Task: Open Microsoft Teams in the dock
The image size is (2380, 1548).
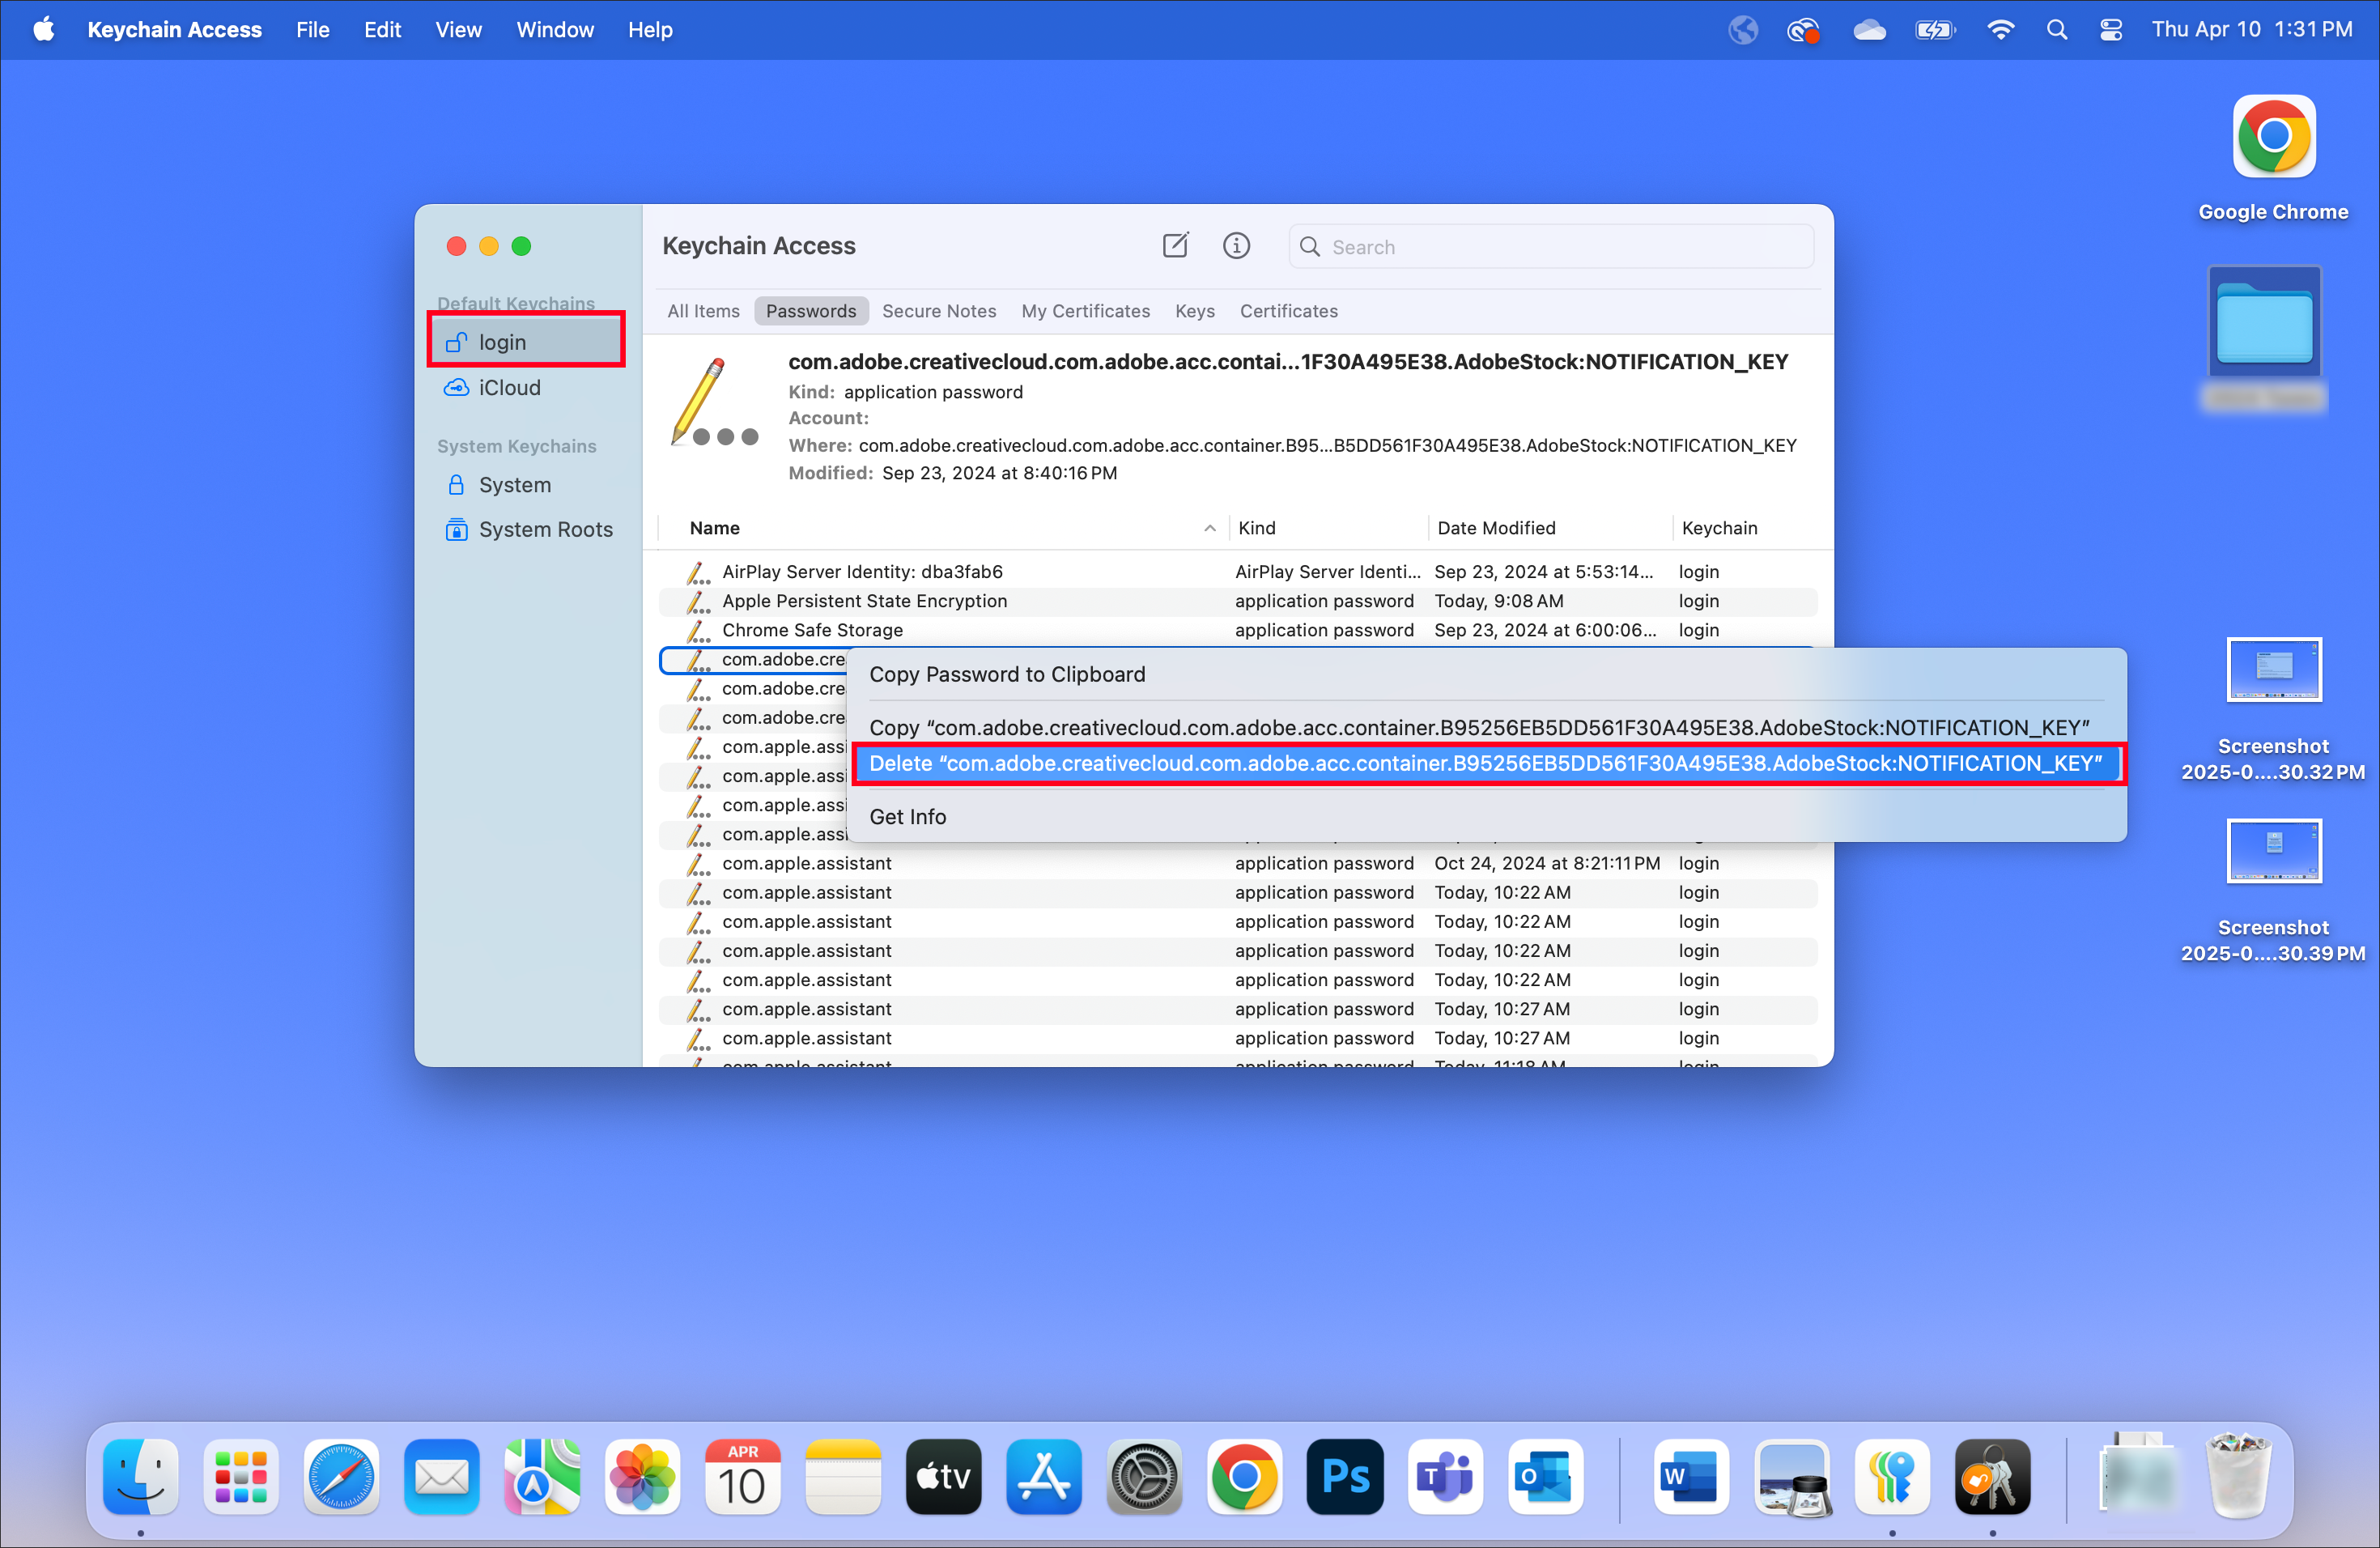Action: click(1445, 1476)
